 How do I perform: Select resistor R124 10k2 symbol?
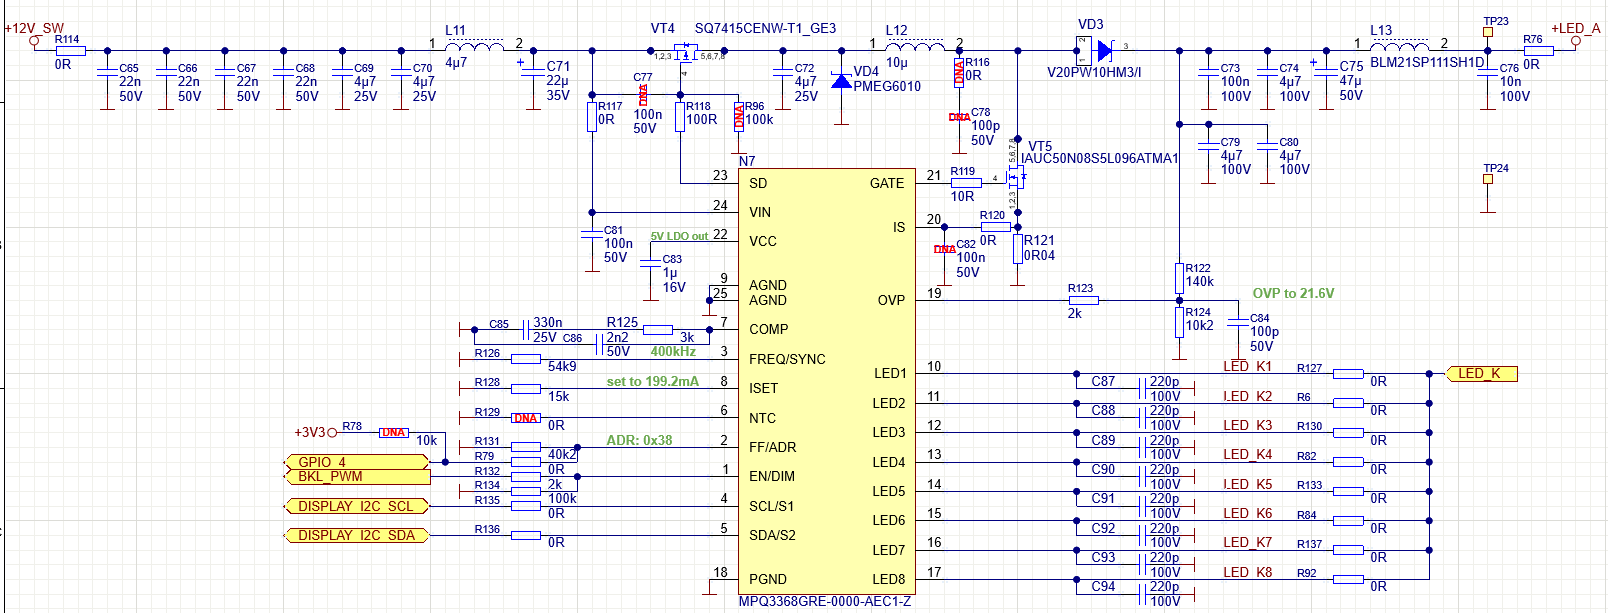point(1180,322)
